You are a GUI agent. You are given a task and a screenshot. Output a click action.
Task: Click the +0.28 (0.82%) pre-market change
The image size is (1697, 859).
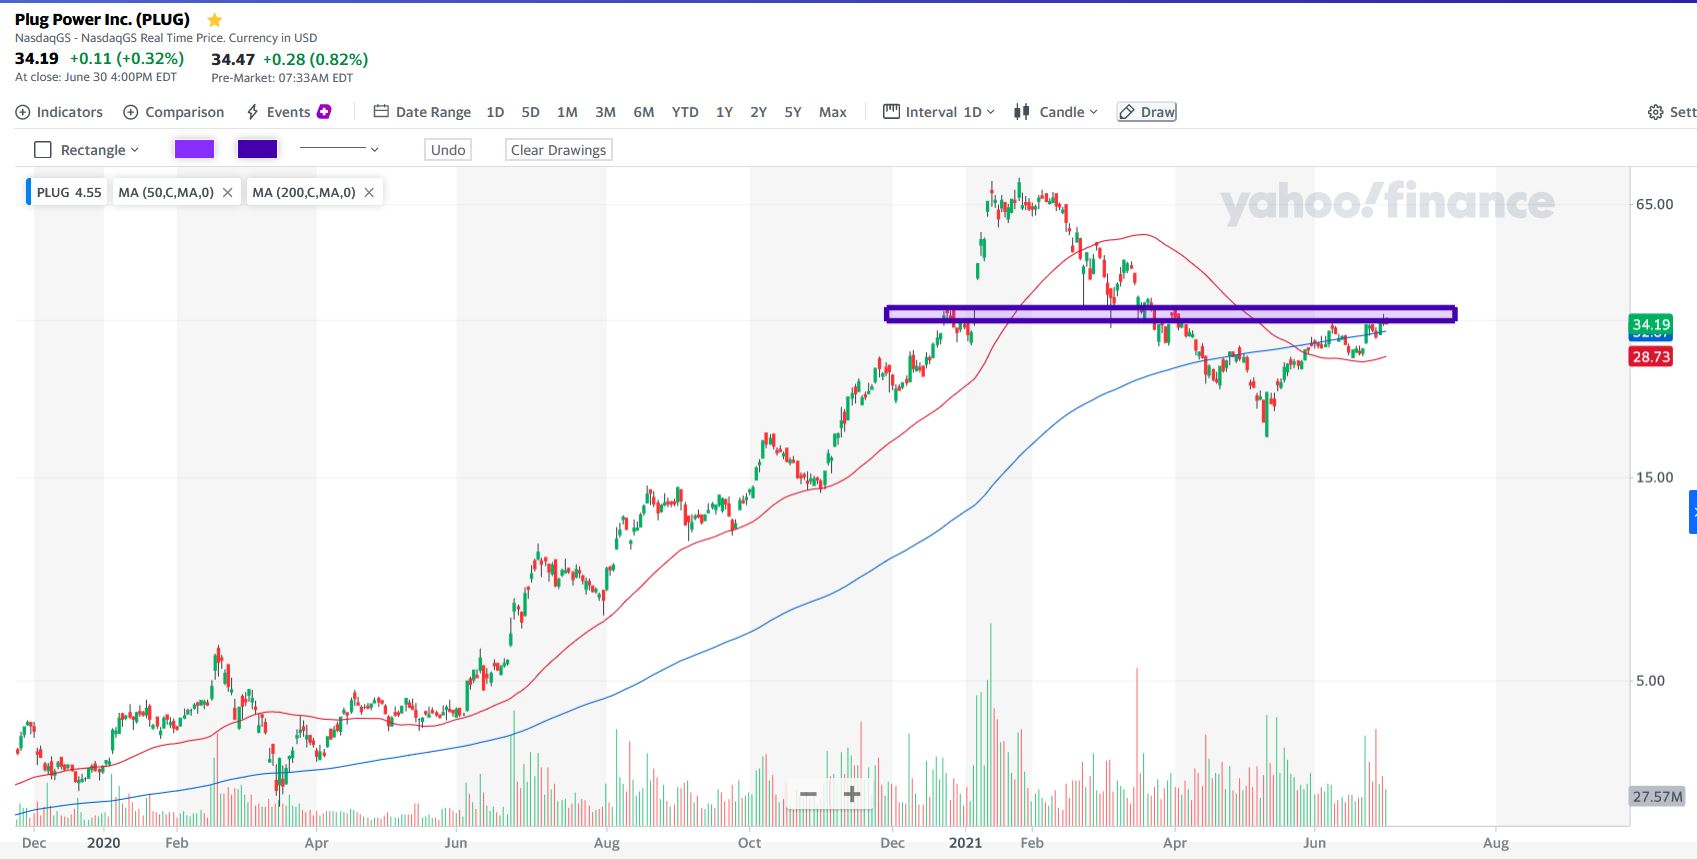[x=316, y=59]
